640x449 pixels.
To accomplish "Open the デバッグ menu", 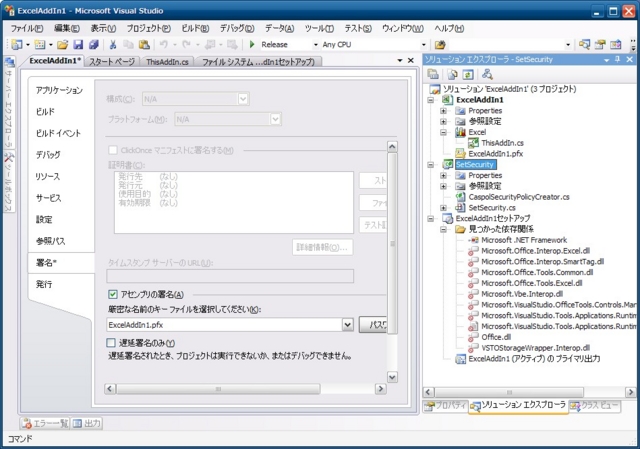I will 237,28.
